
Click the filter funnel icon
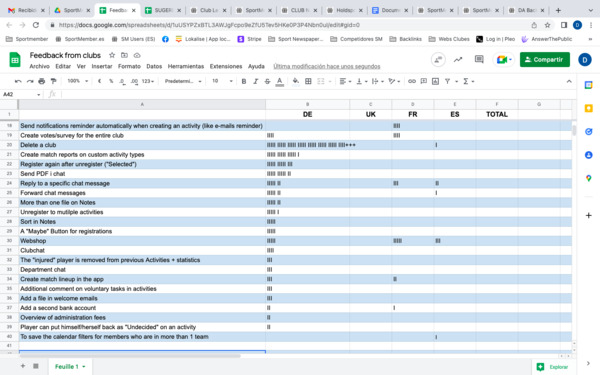pyautogui.click(x=447, y=81)
